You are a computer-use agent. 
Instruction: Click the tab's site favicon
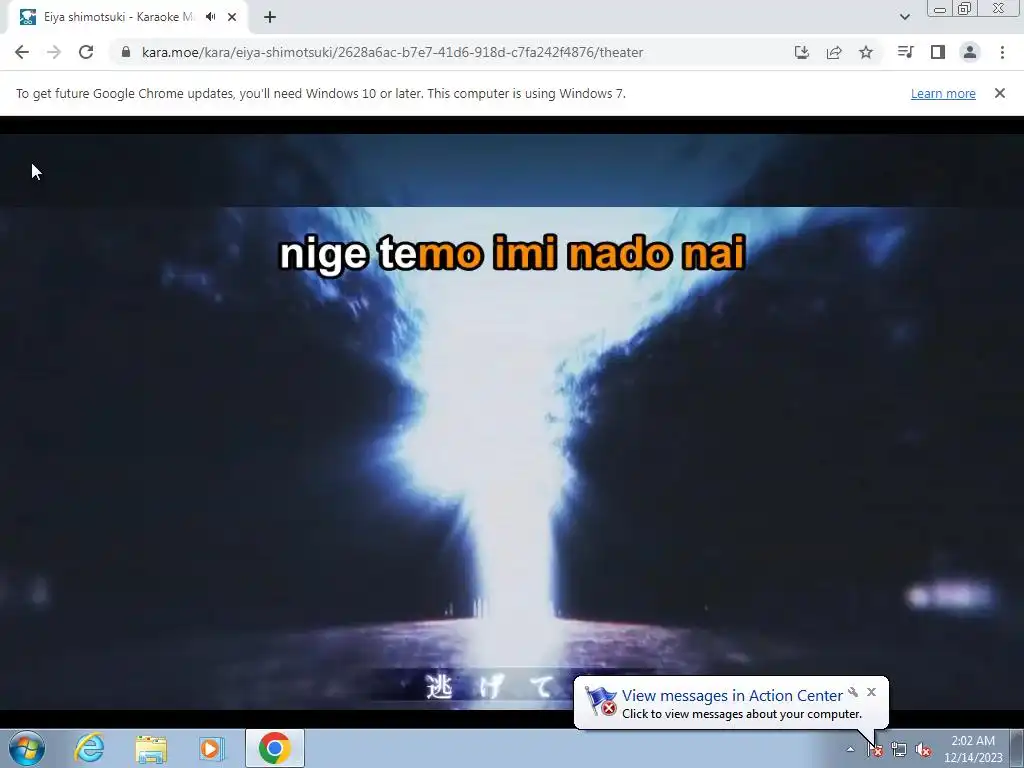coord(27,17)
